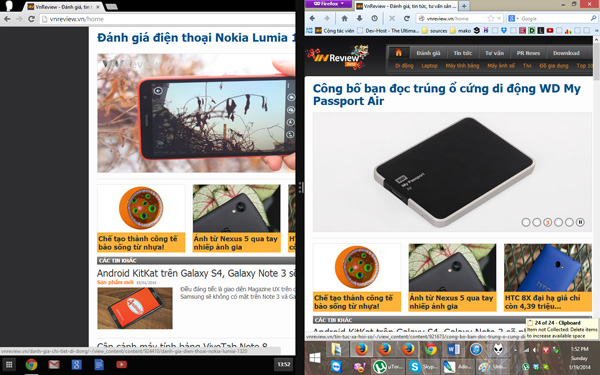Screen dimensions: 600x375
Task: Open Gmail from the Chrome OS shelf
Action: click(x=54, y=365)
